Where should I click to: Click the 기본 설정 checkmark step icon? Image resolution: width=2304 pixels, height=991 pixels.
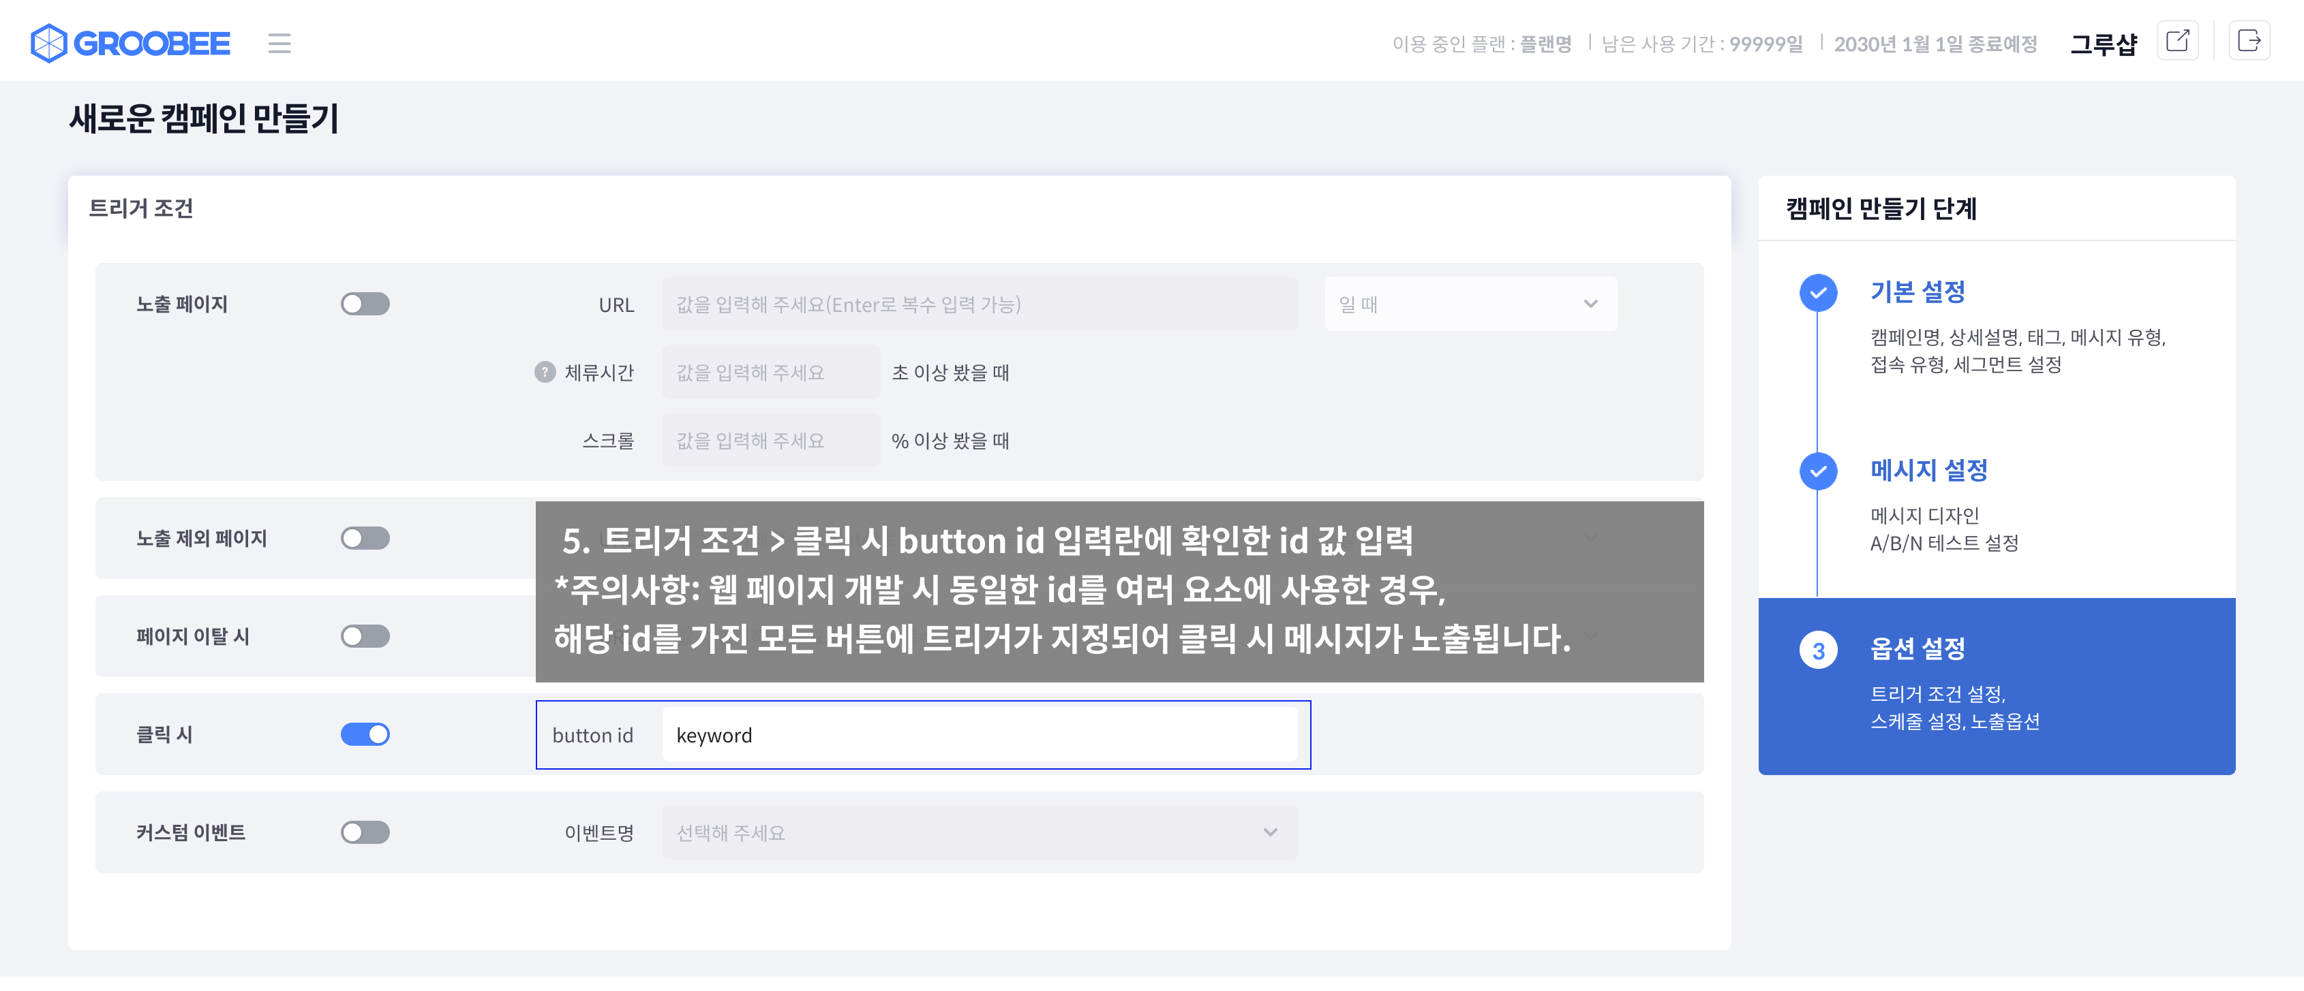click(1818, 293)
